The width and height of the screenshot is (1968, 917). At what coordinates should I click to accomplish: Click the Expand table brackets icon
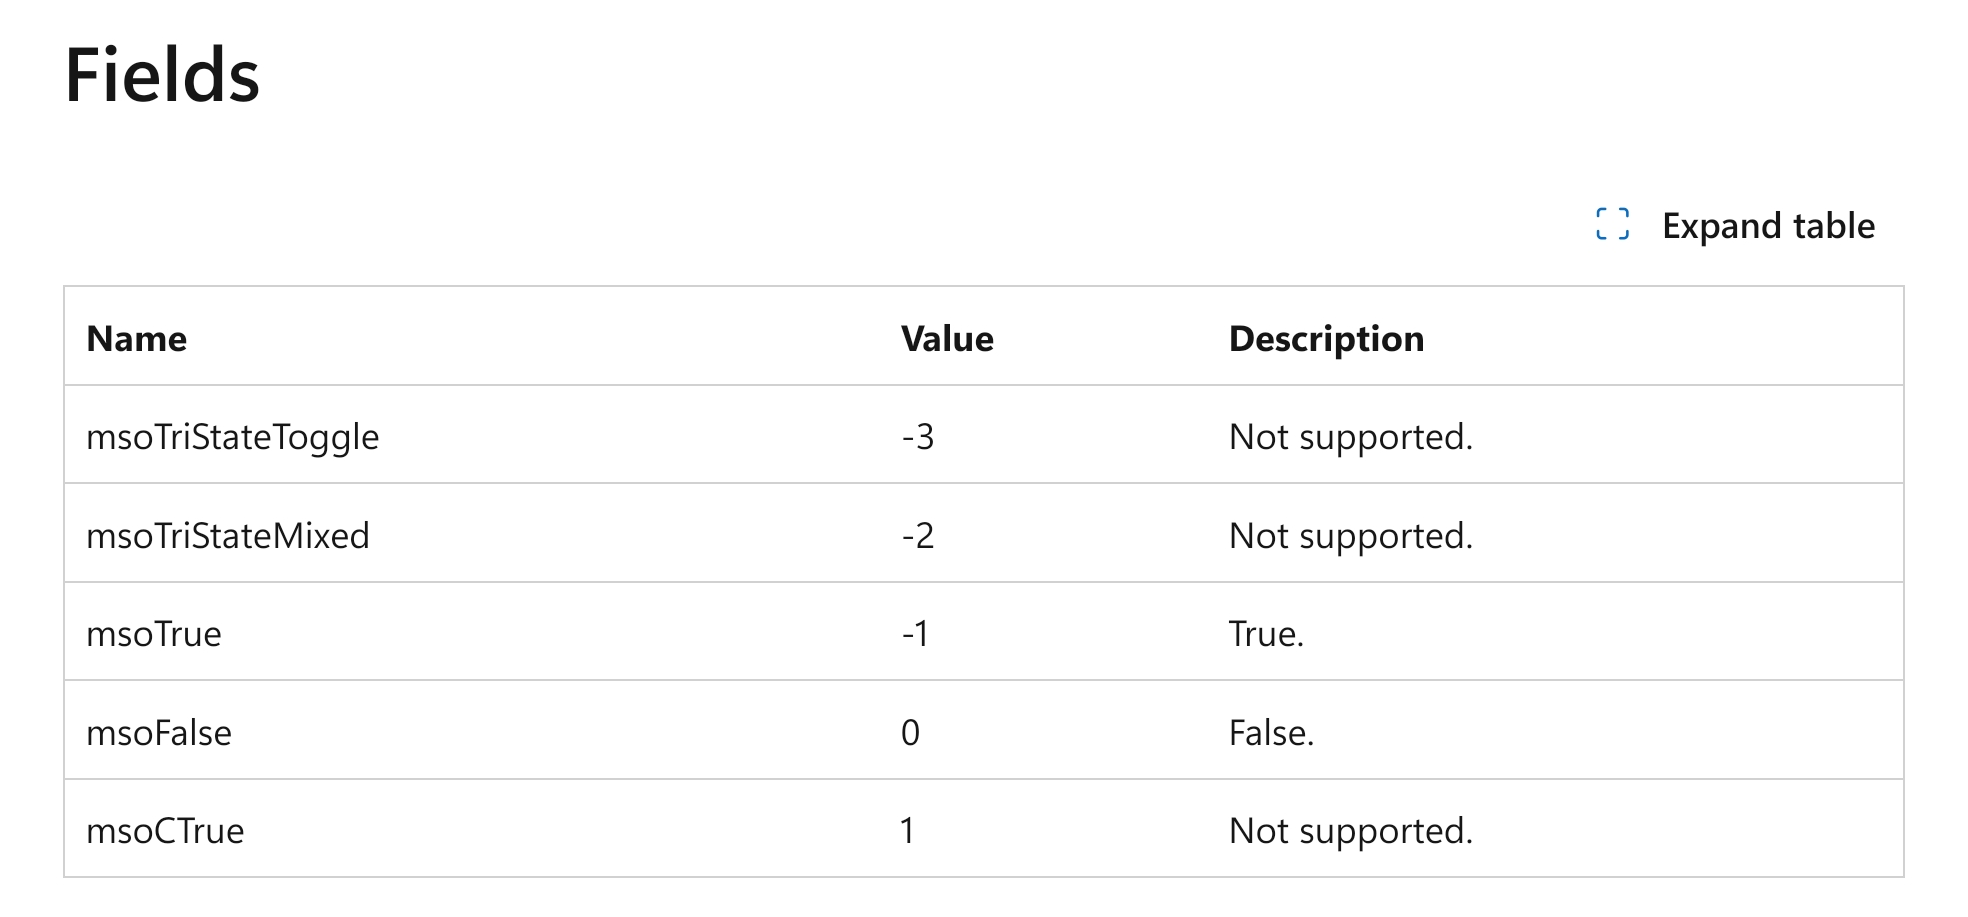pyautogui.click(x=1612, y=225)
